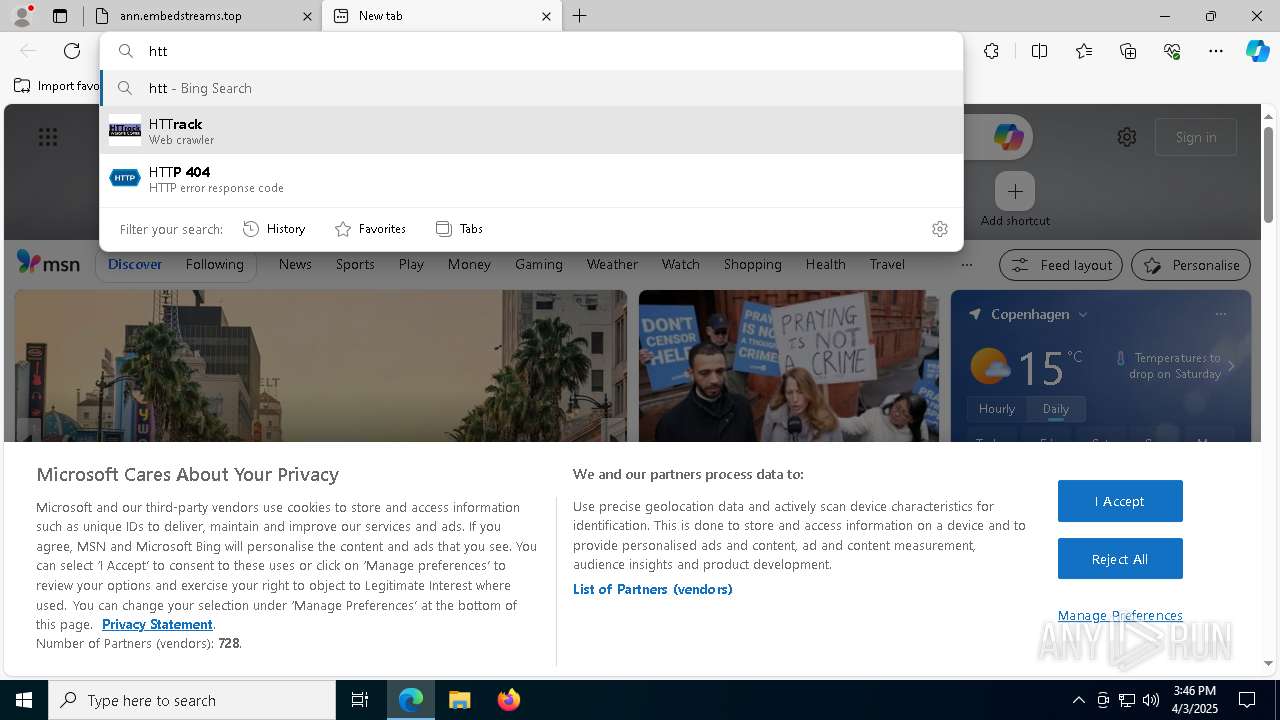1280x720 pixels.
Task: Click the Copilot icon in search box
Action: [x=1008, y=137]
